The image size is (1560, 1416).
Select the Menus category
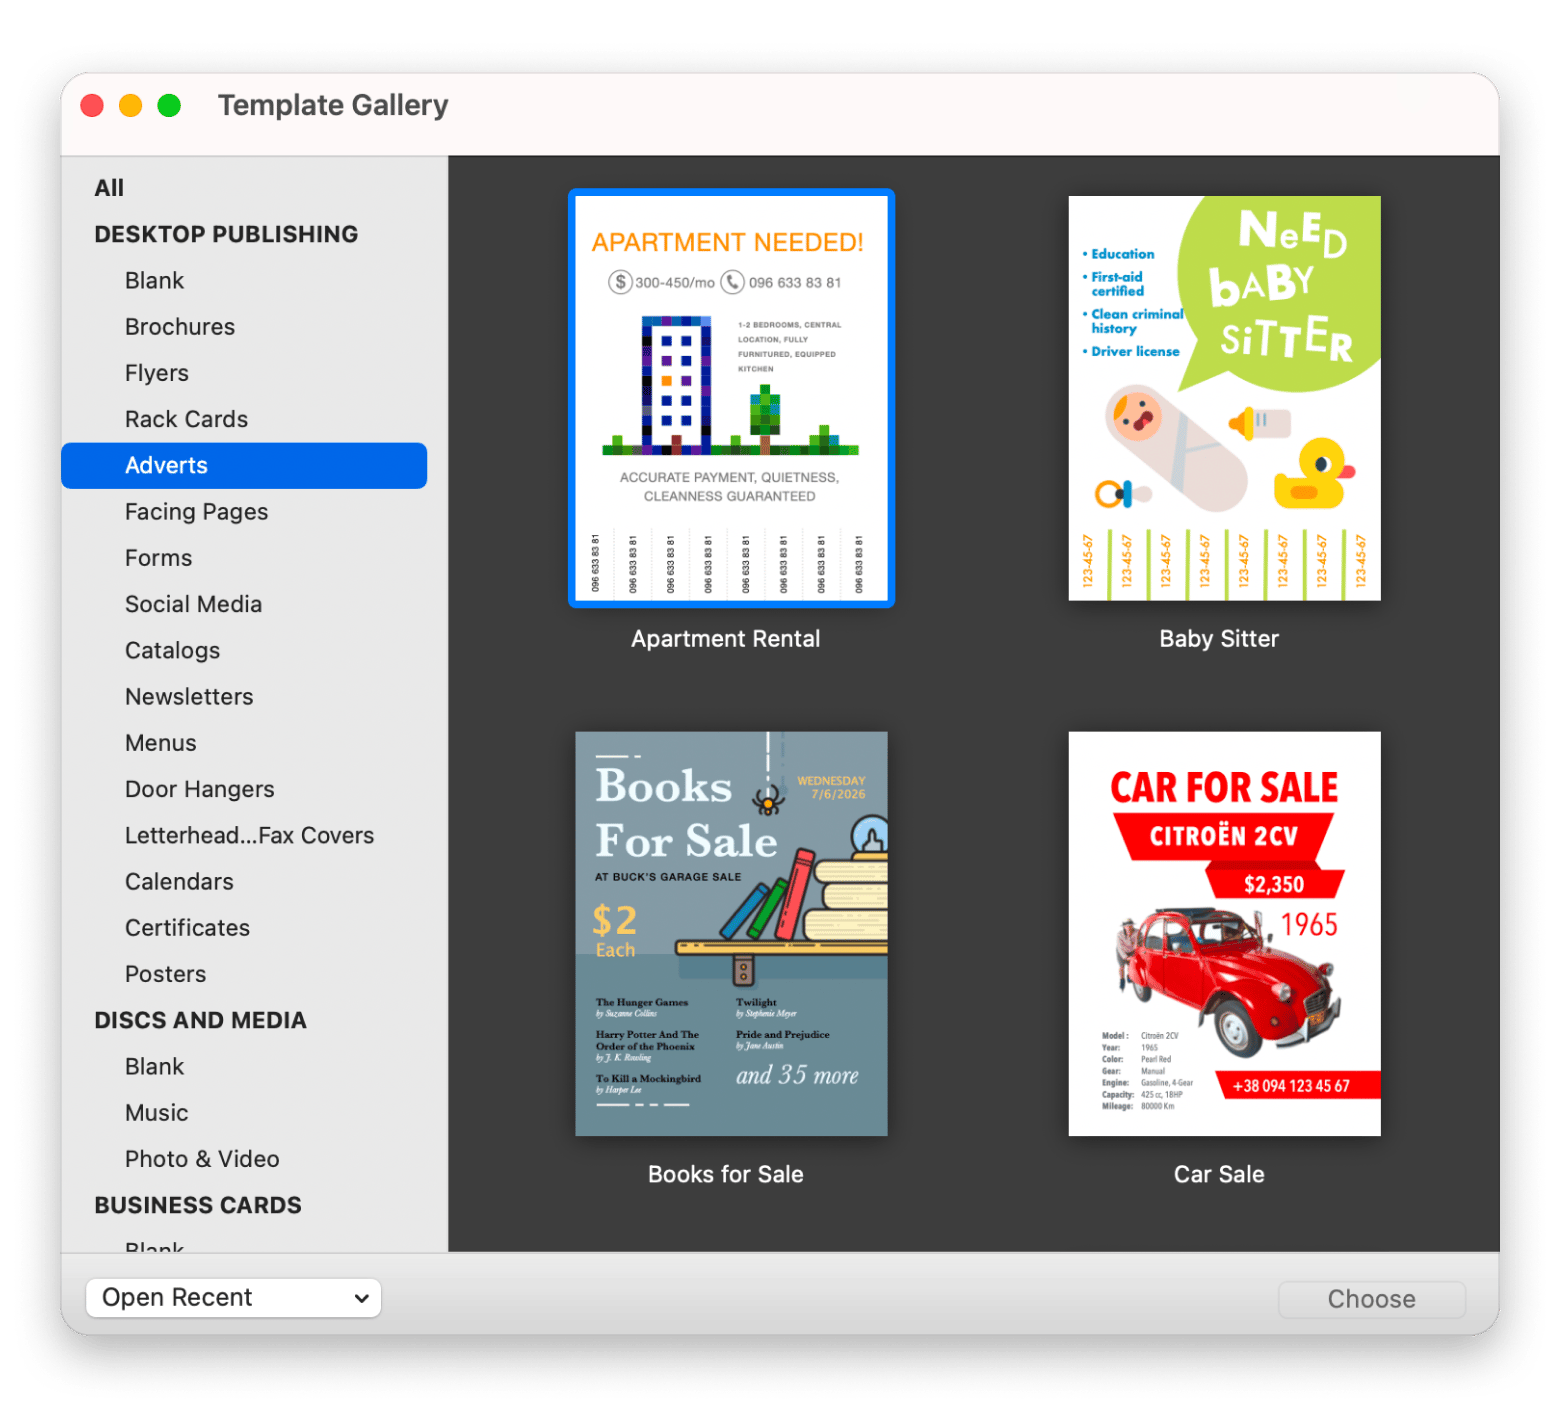click(x=160, y=743)
